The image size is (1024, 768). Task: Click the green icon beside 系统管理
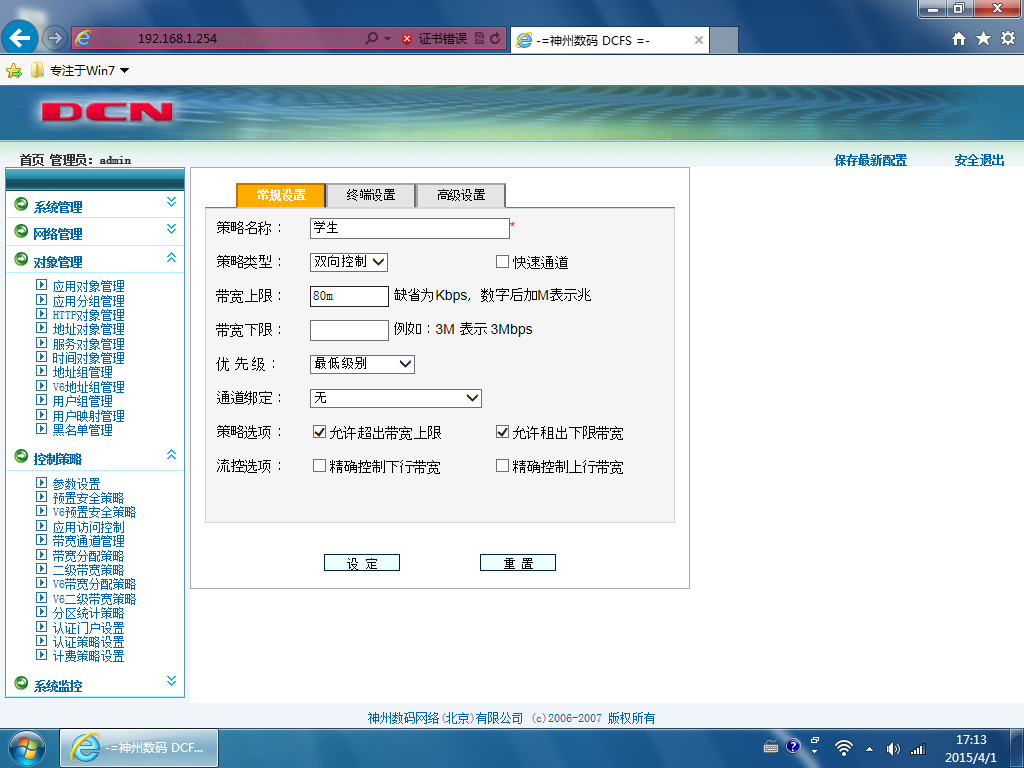(21, 204)
